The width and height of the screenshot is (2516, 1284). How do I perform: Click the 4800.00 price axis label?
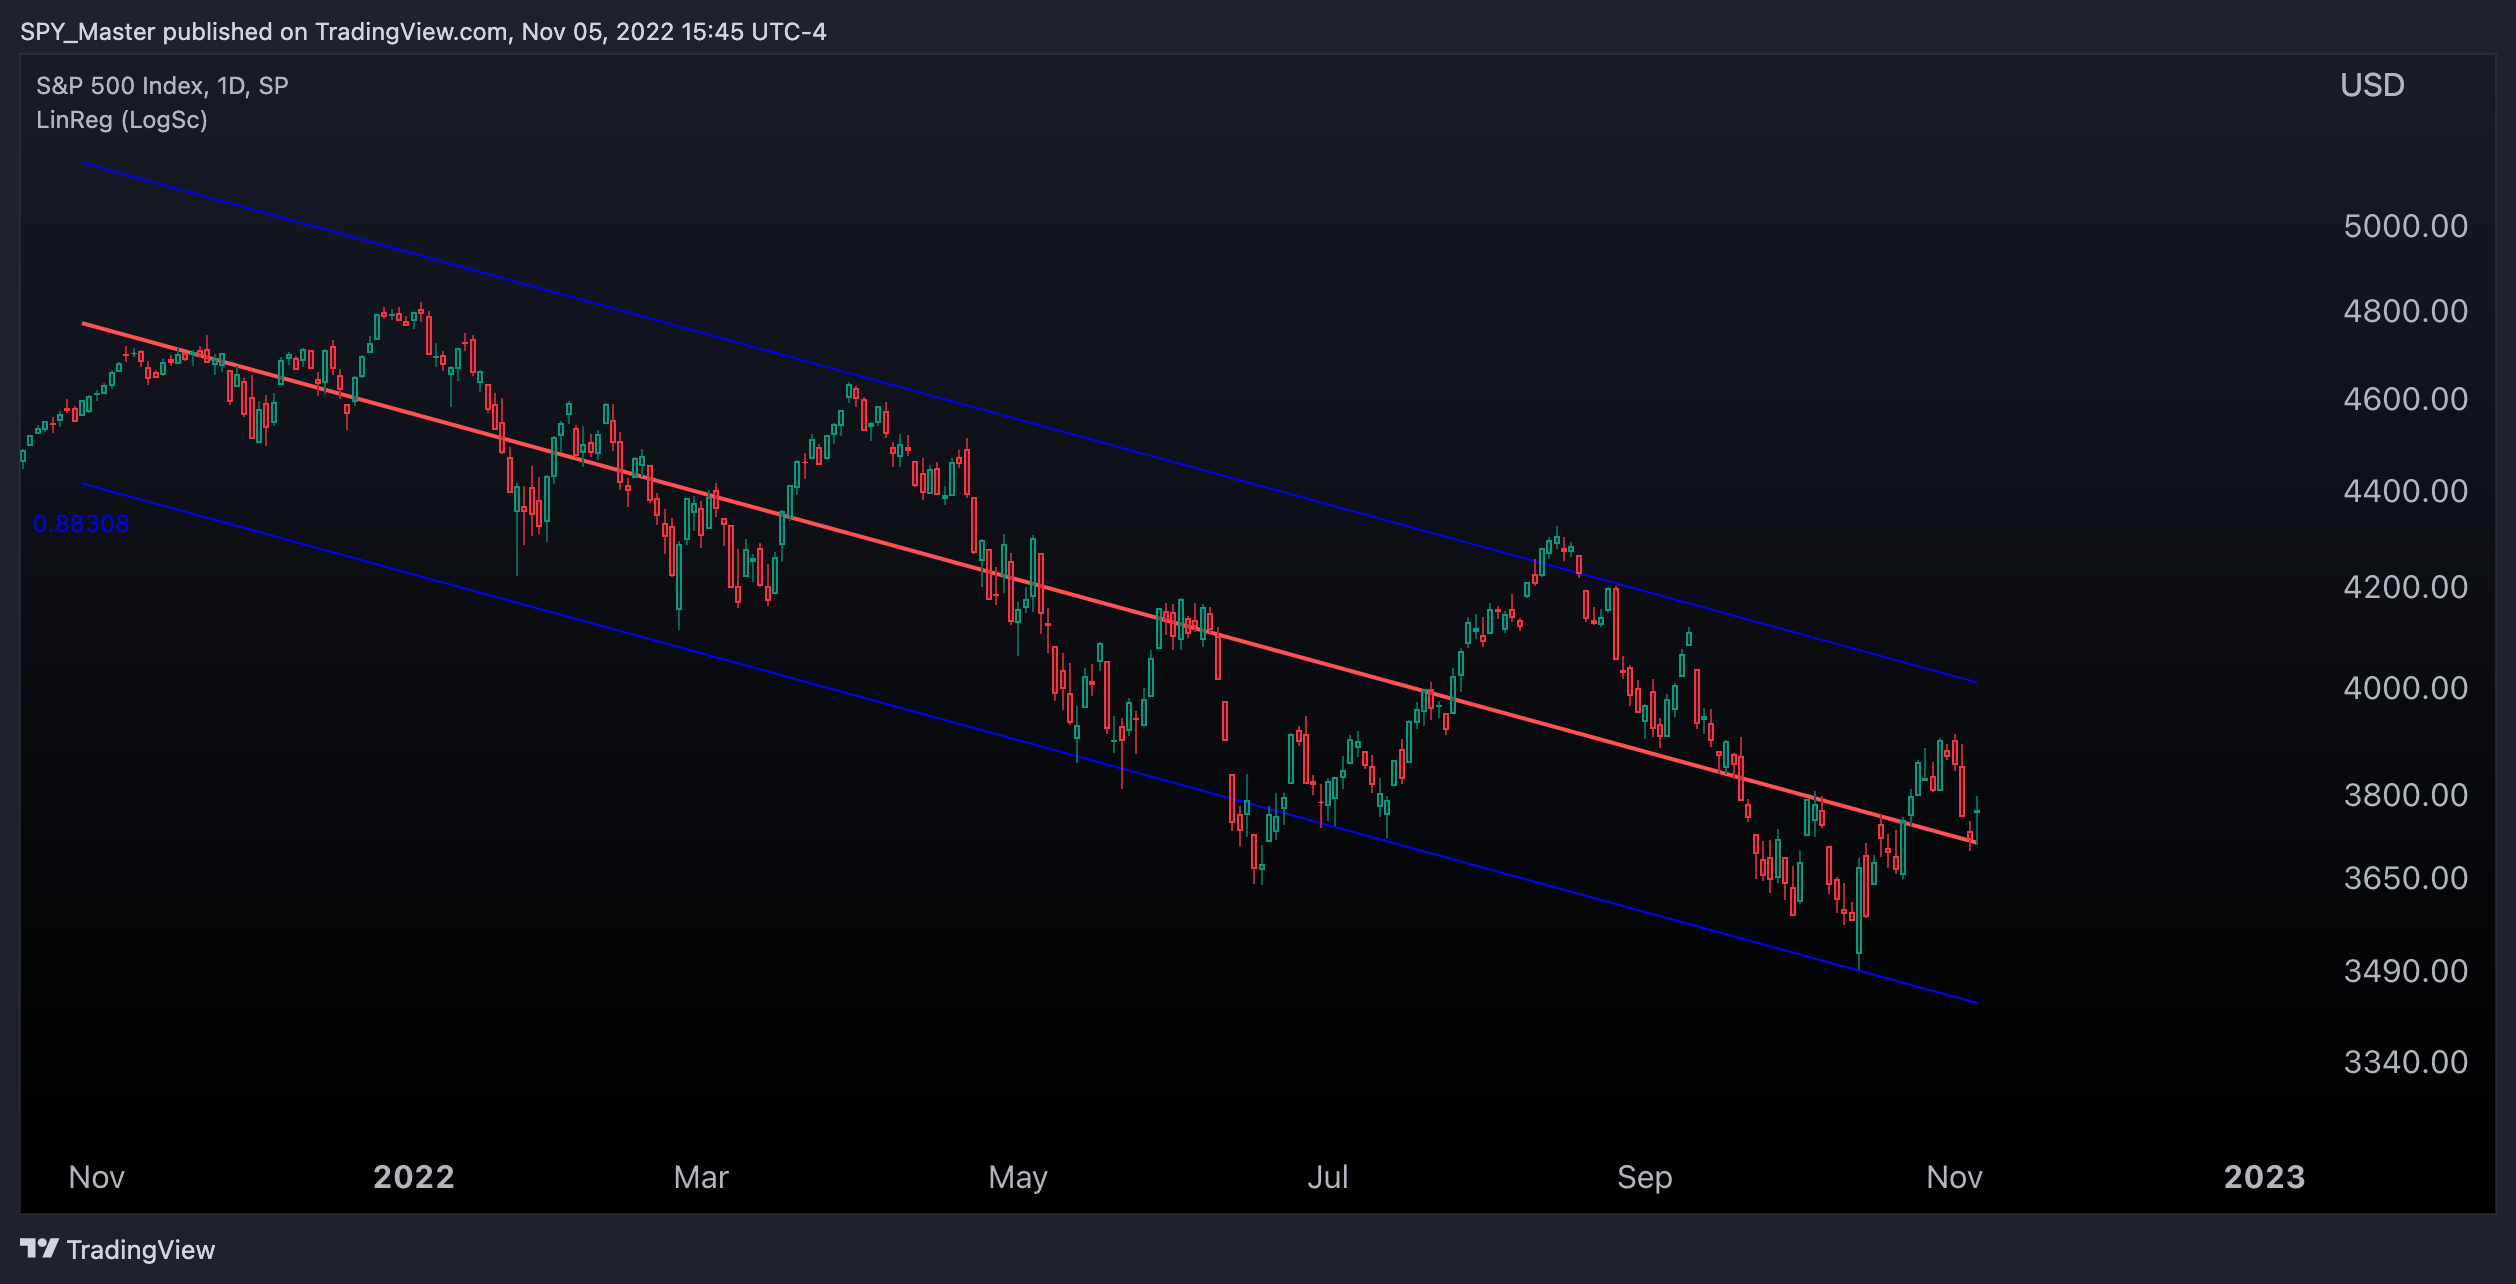tap(2405, 311)
